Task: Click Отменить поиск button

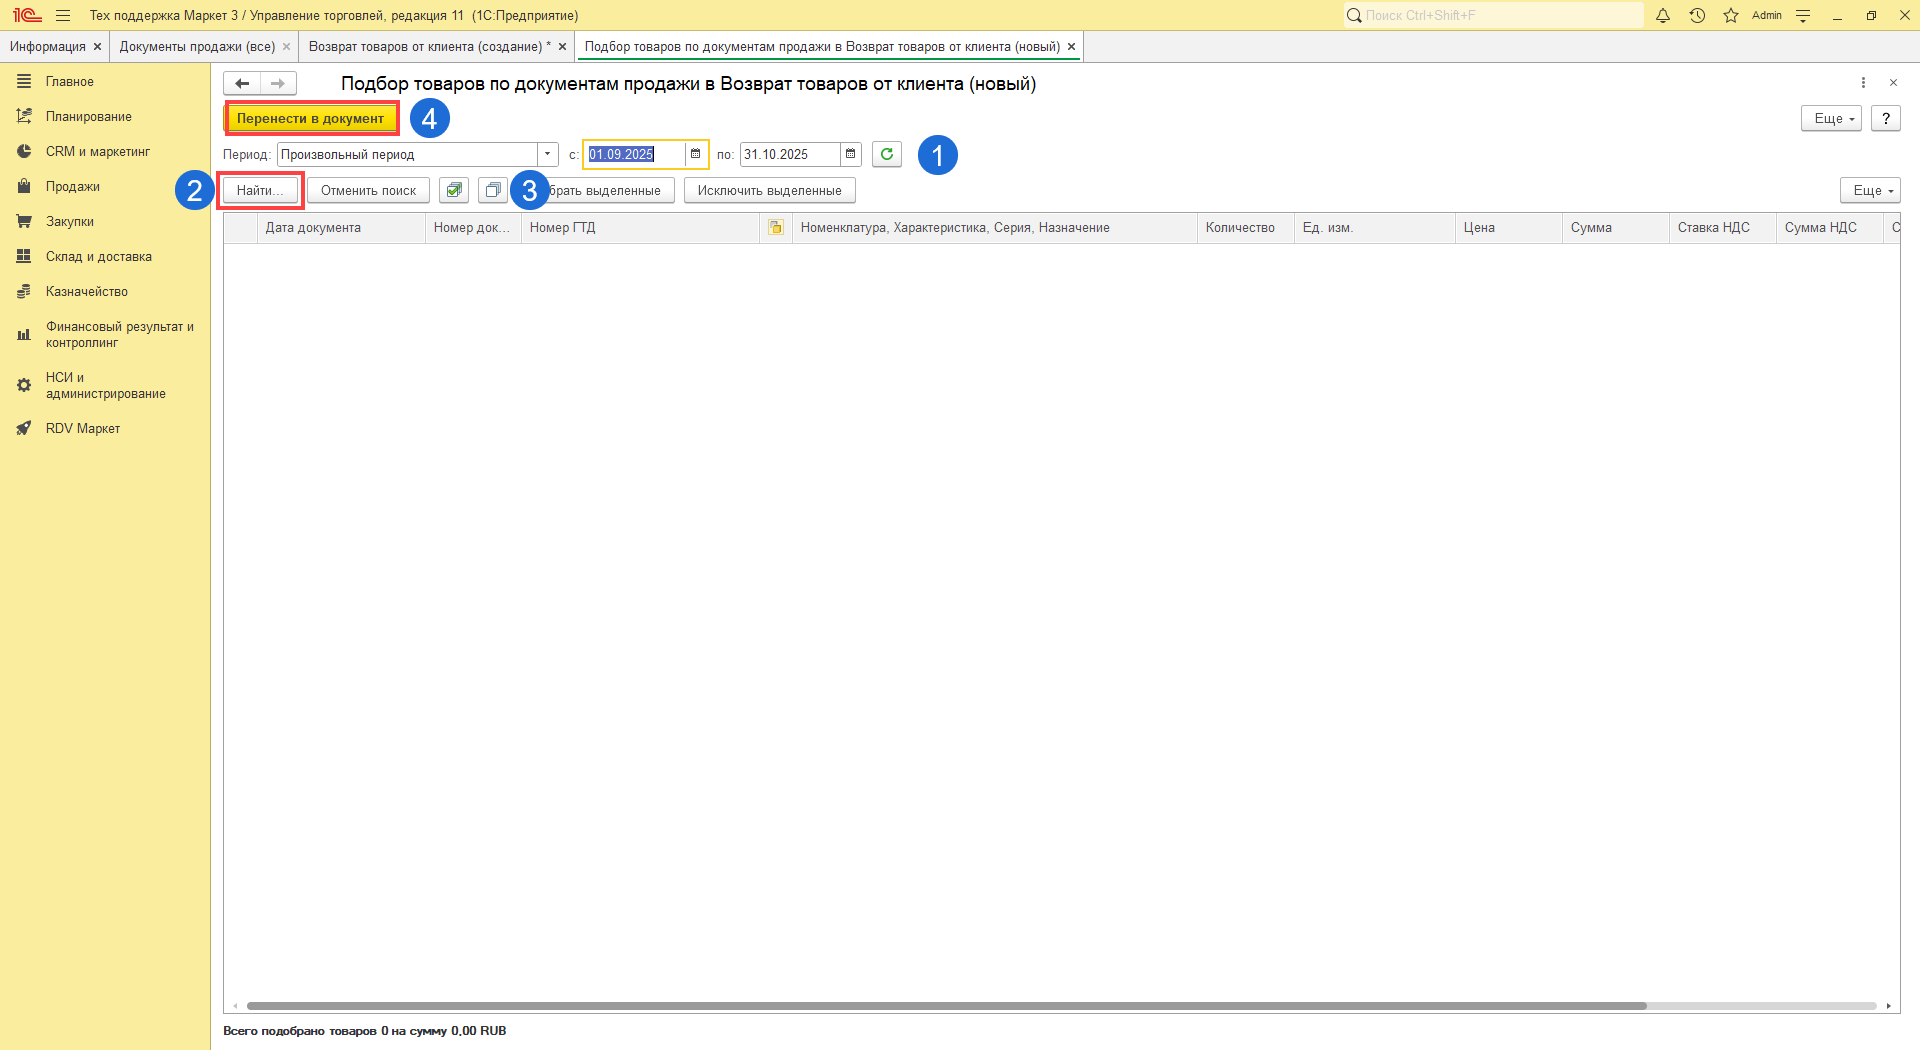Action: coord(368,190)
